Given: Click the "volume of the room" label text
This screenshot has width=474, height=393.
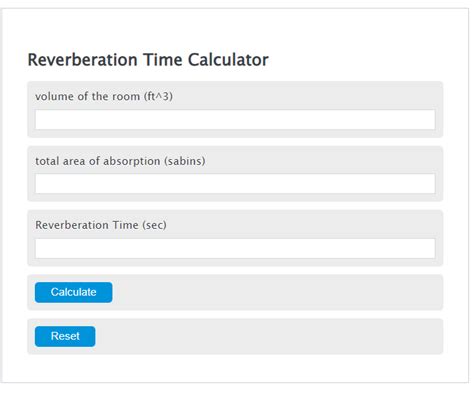Looking at the screenshot, I should (88, 96).
